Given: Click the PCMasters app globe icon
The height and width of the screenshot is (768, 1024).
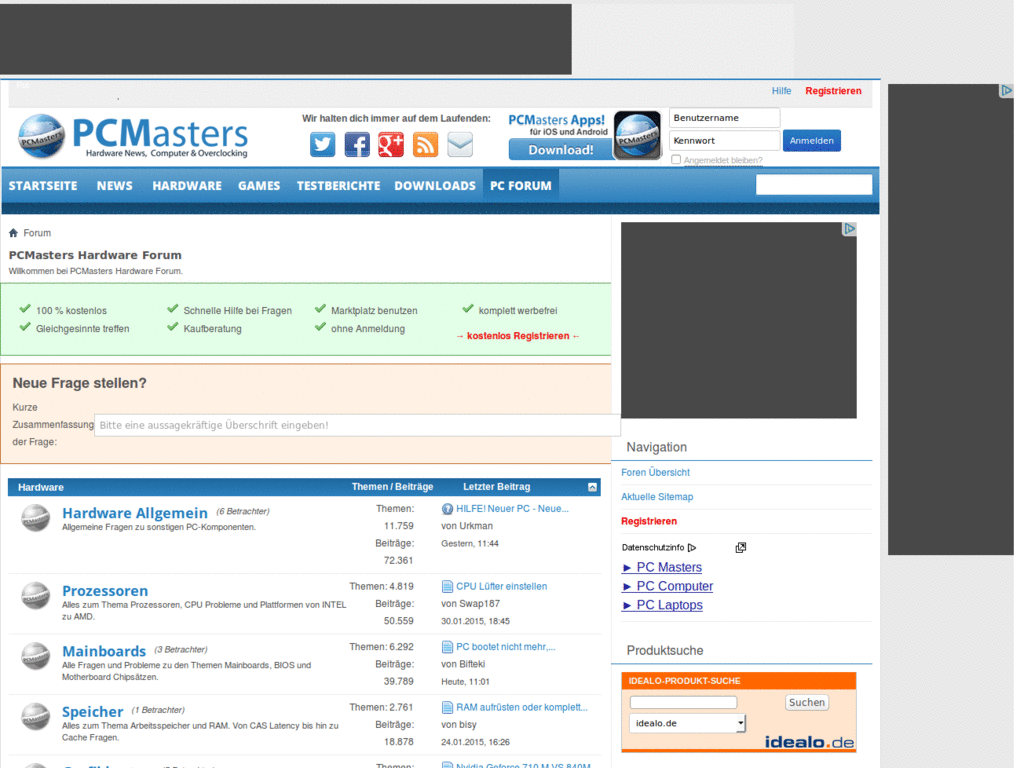Looking at the screenshot, I should (x=637, y=135).
